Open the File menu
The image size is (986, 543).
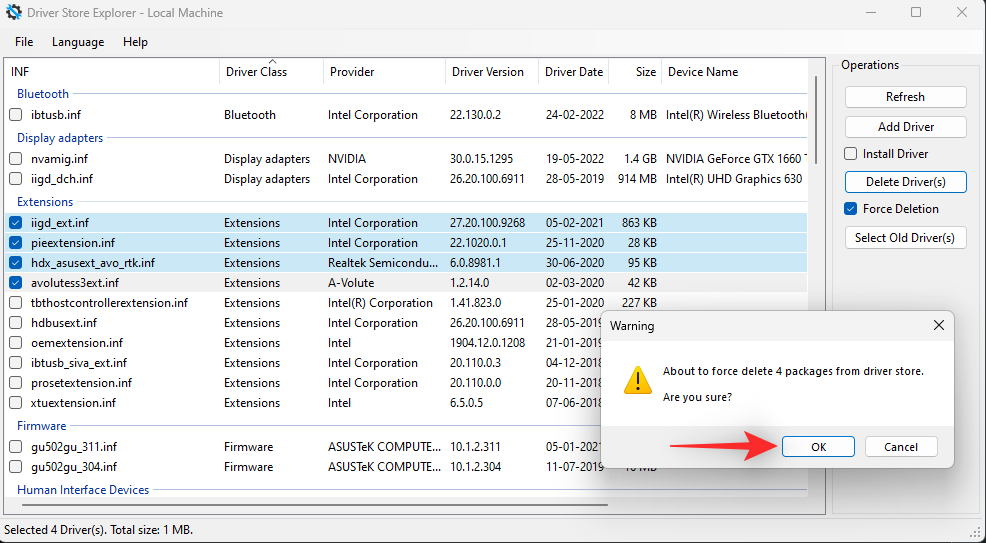point(24,42)
